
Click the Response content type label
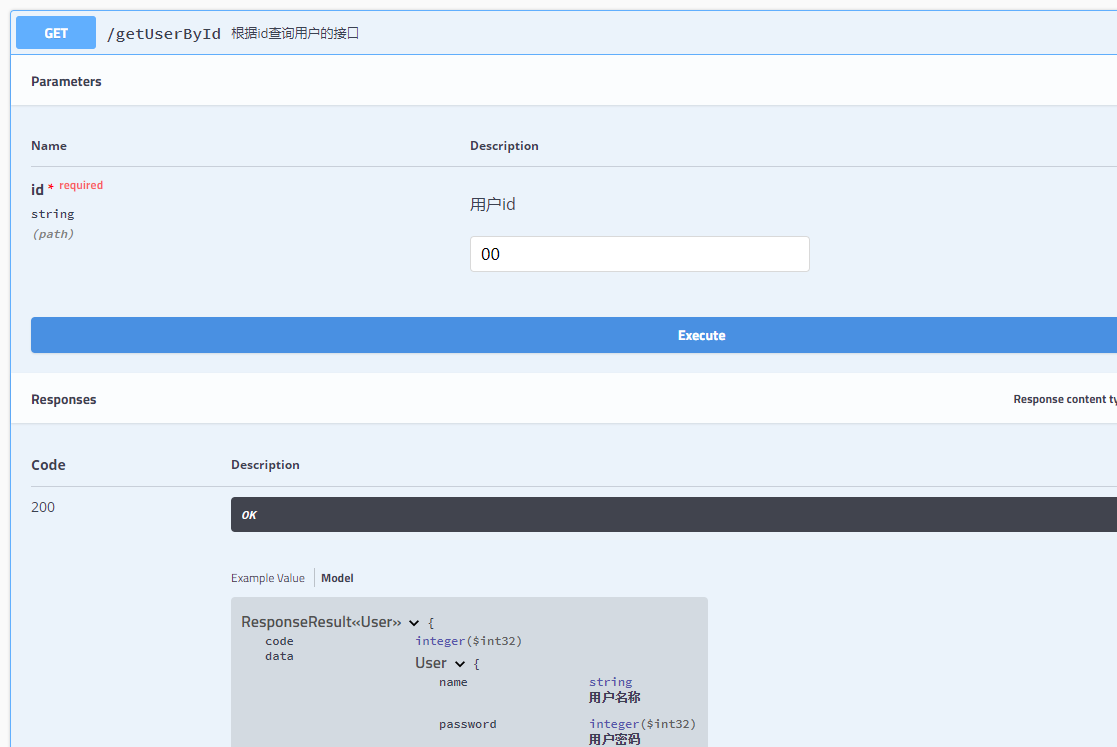1065,399
